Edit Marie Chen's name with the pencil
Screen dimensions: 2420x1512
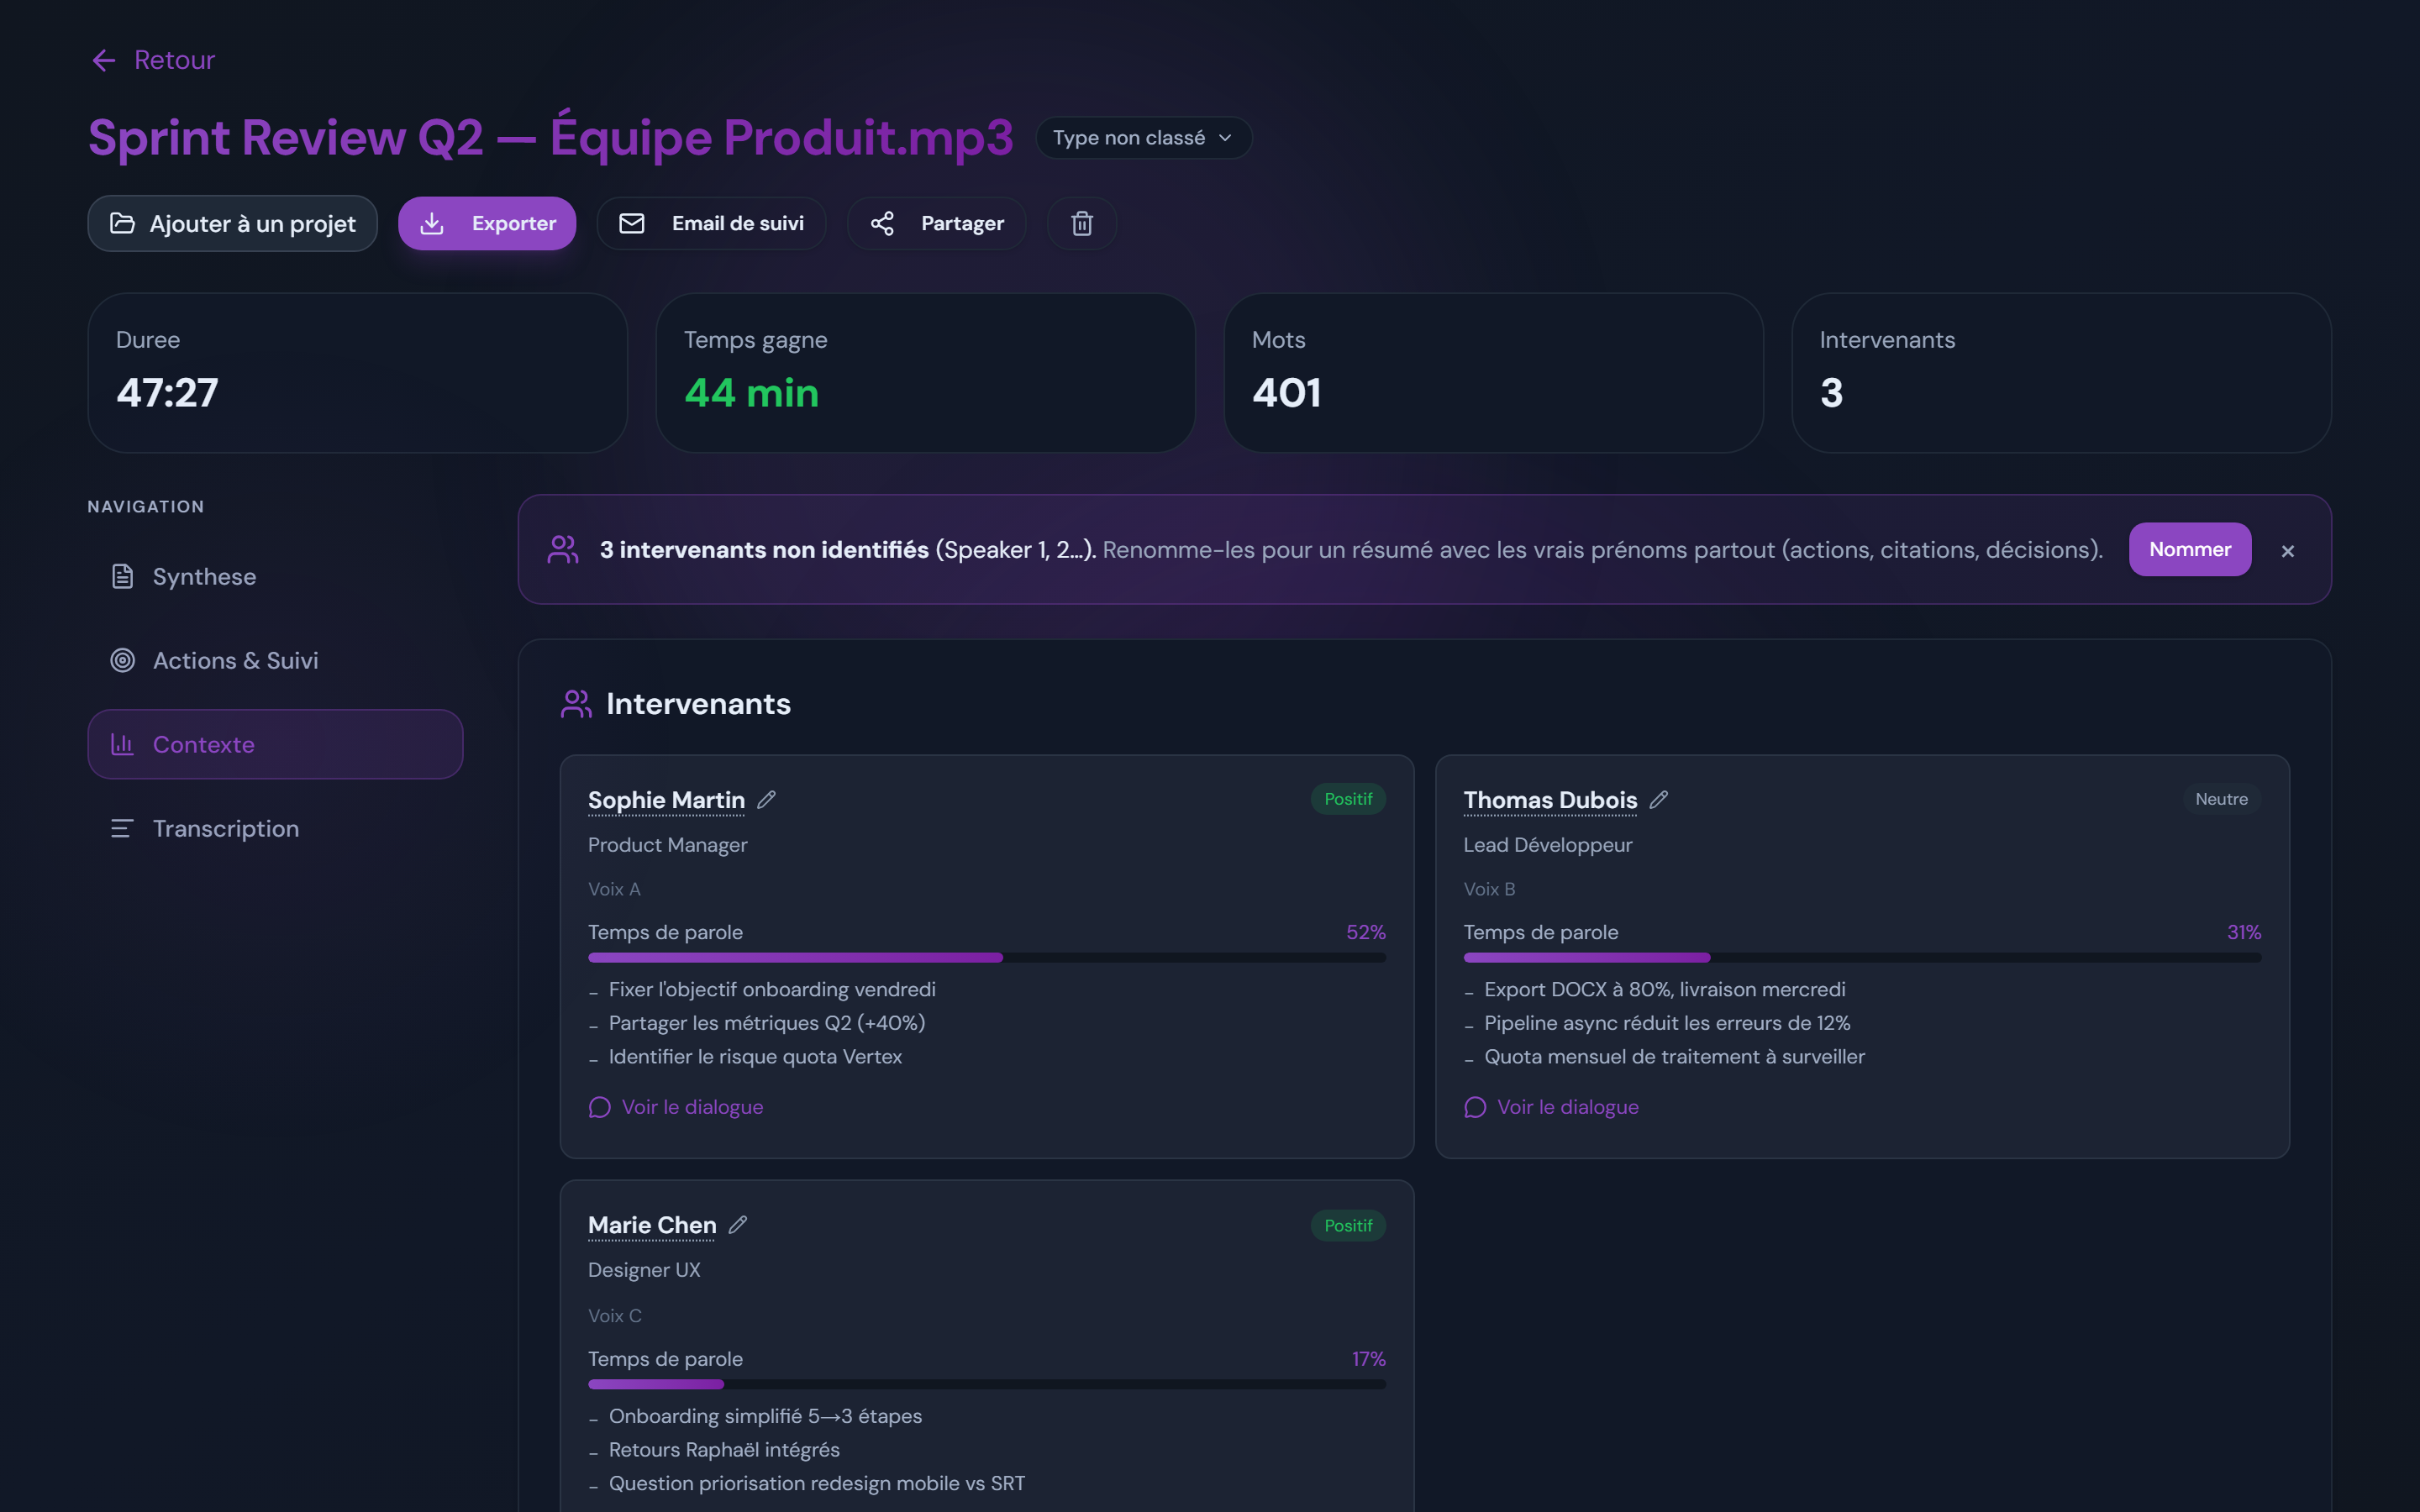738,1225
